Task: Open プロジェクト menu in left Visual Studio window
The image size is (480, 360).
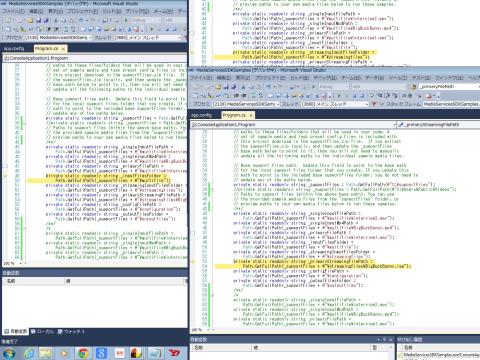Action: point(83,11)
